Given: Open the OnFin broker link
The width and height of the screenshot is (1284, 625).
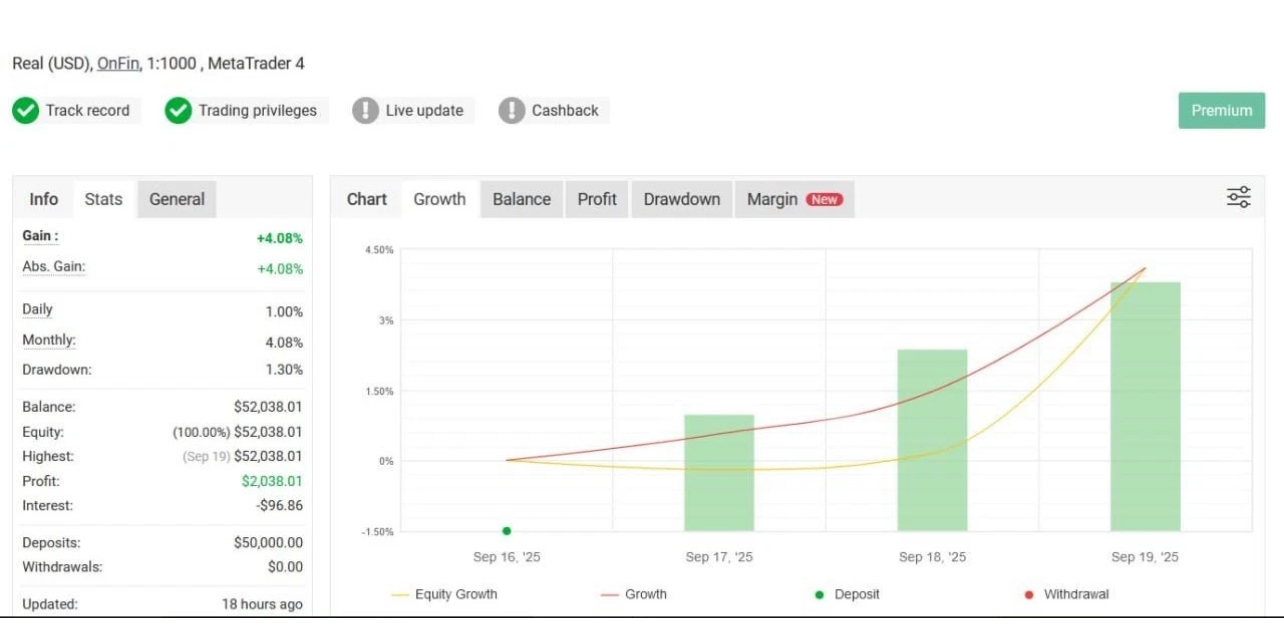Looking at the screenshot, I should click(x=118, y=64).
